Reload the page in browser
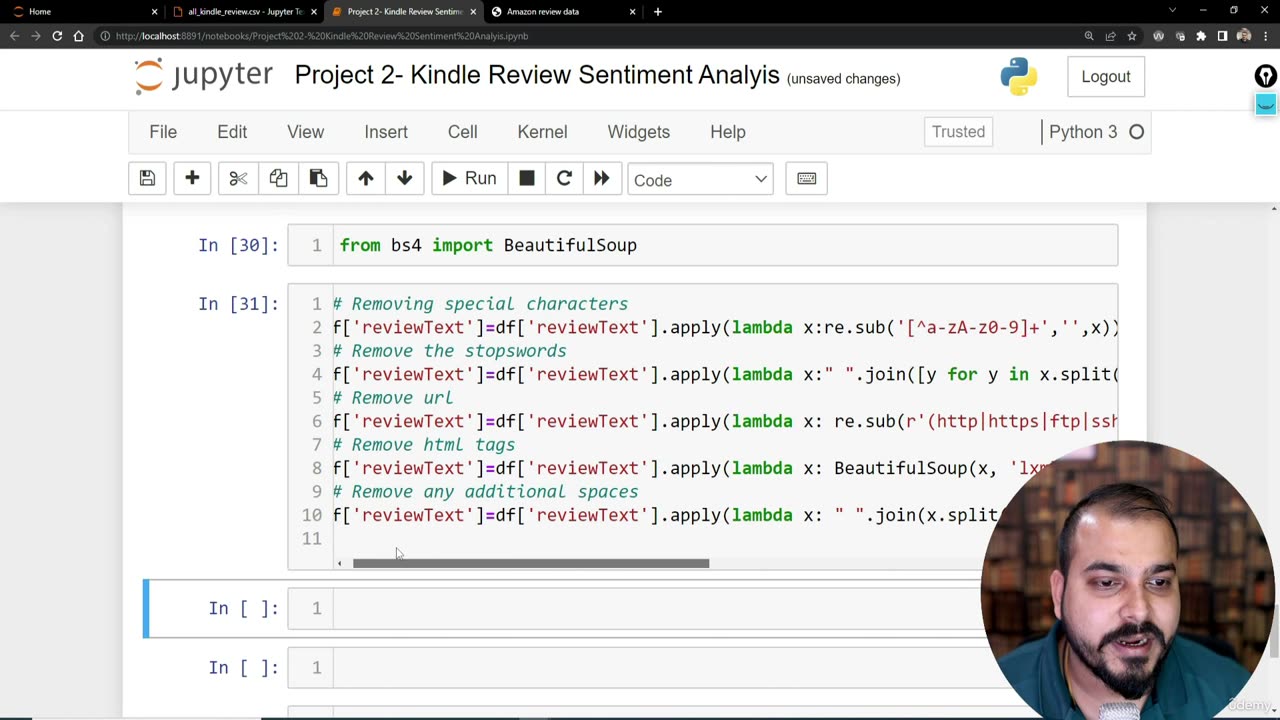1280x720 pixels. click(57, 36)
